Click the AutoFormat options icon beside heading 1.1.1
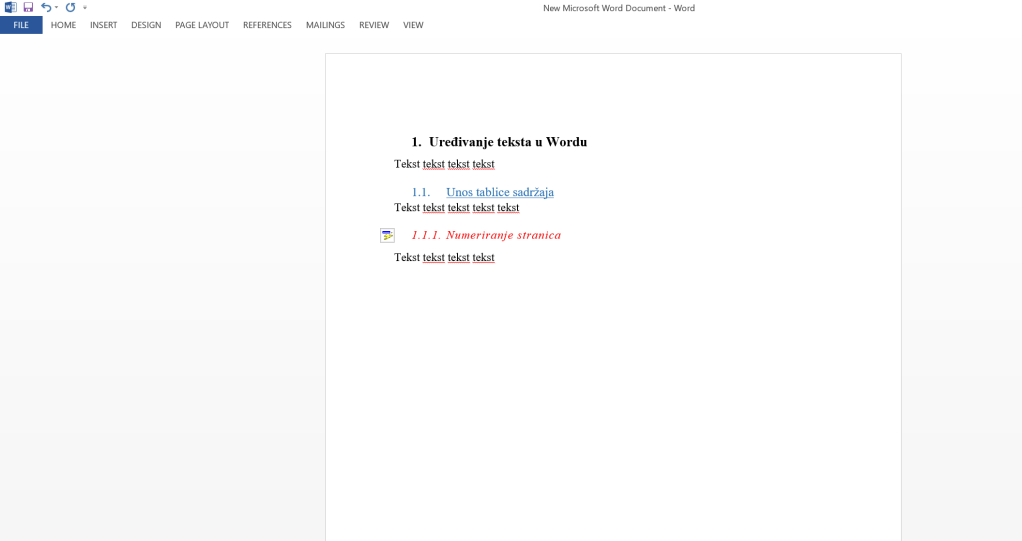This screenshot has height=541, width=1022. (387, 236)
